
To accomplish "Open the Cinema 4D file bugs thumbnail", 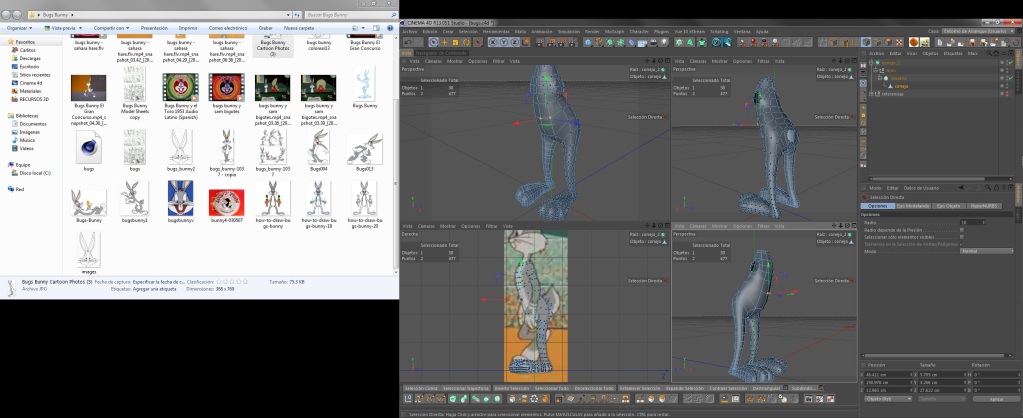I will [88, 147].
